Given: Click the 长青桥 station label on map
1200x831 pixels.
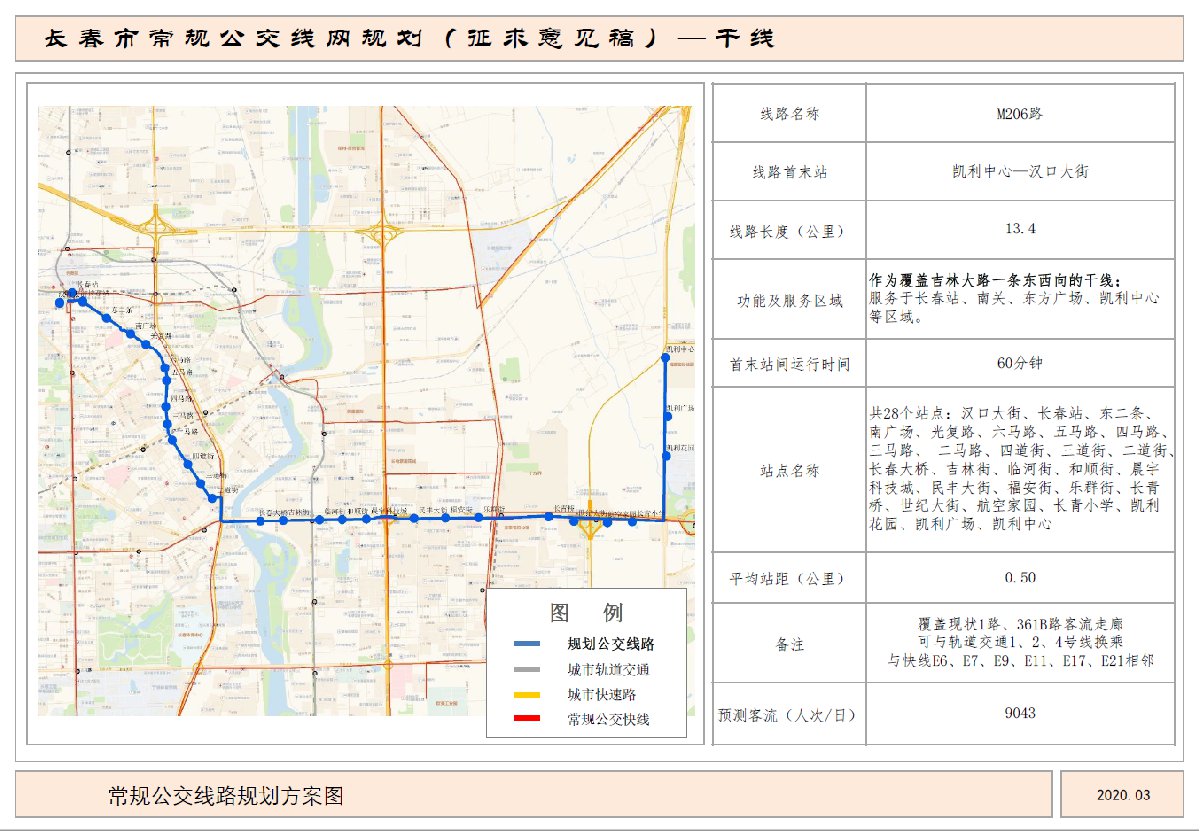Looking at the screenshot, I should [x=565, y=509].
